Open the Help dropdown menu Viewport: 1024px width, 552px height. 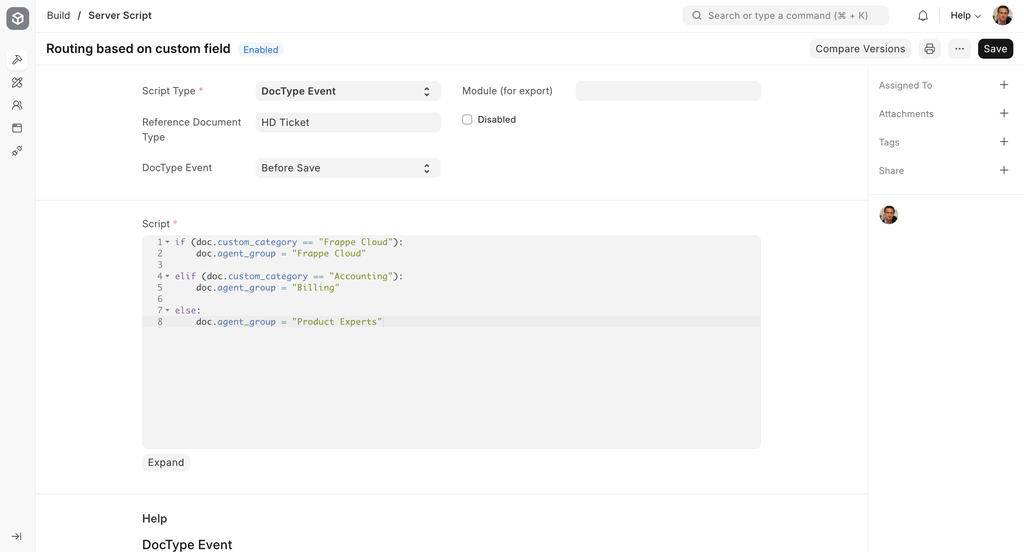point(965,16)
